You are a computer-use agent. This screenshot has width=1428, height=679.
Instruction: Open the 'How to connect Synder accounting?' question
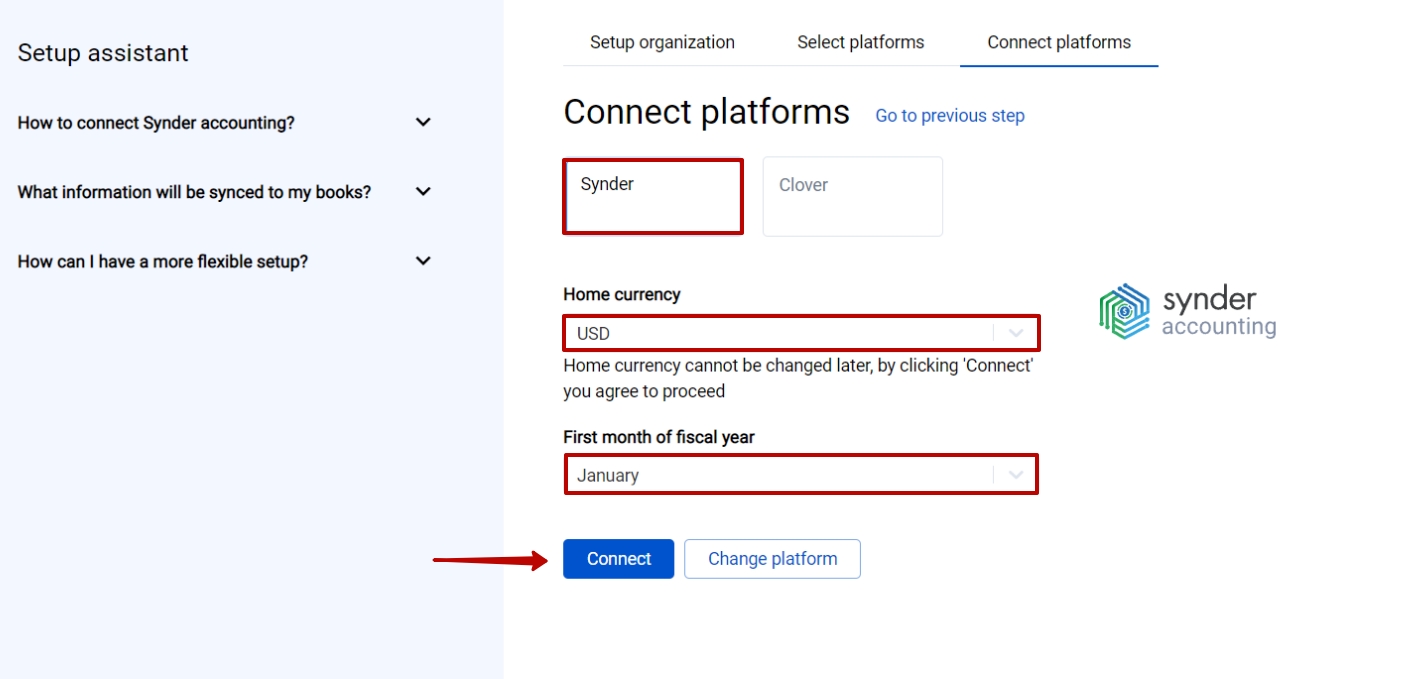(156, 123)
